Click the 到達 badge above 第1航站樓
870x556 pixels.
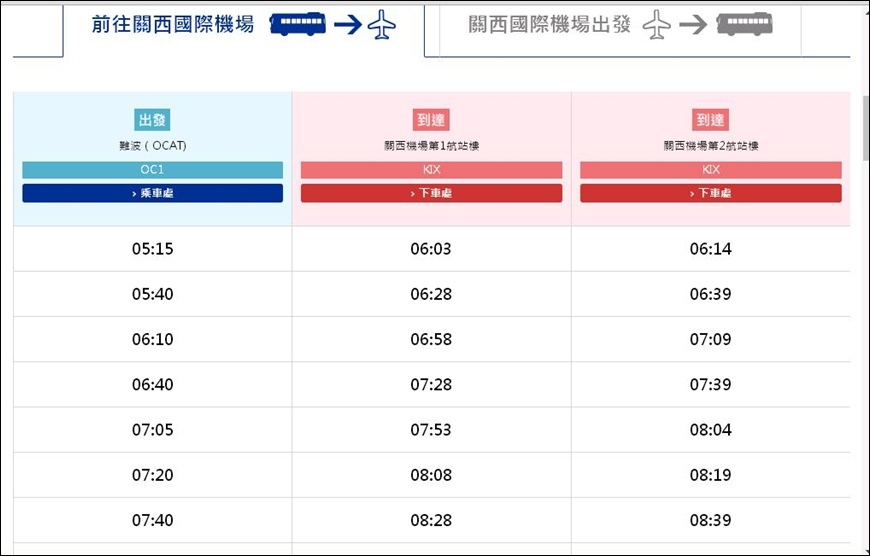[x=431, y=120]
